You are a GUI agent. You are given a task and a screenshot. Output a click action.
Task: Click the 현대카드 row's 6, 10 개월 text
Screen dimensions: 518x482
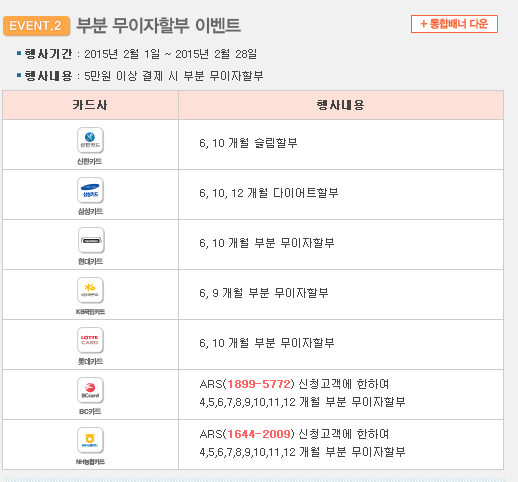click(x=267, y=243)
